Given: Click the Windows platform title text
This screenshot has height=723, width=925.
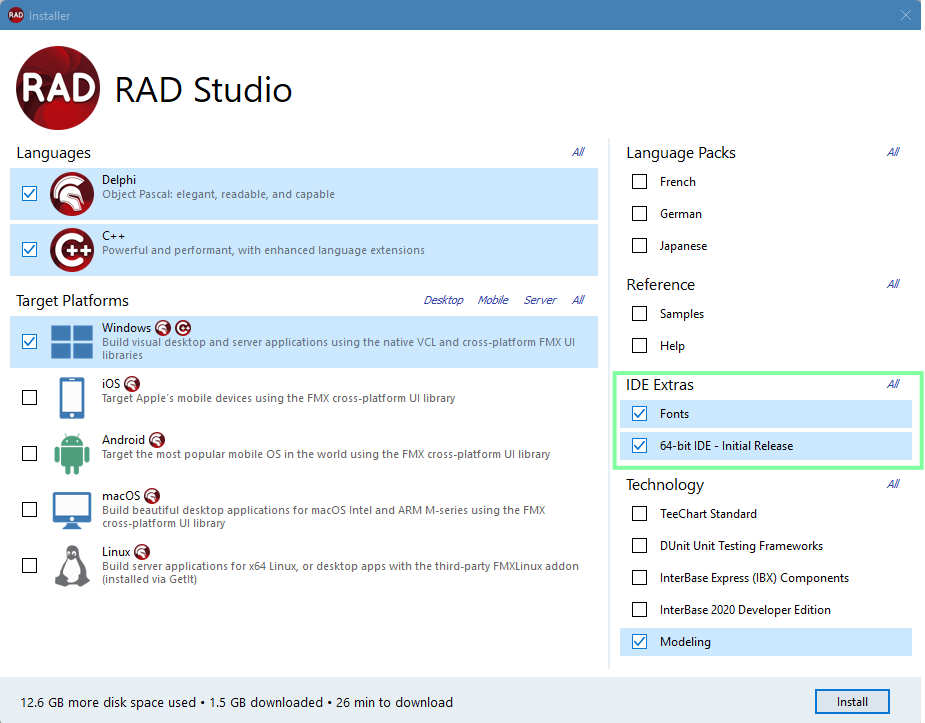Looking at the screenshot, I should 126,328.
